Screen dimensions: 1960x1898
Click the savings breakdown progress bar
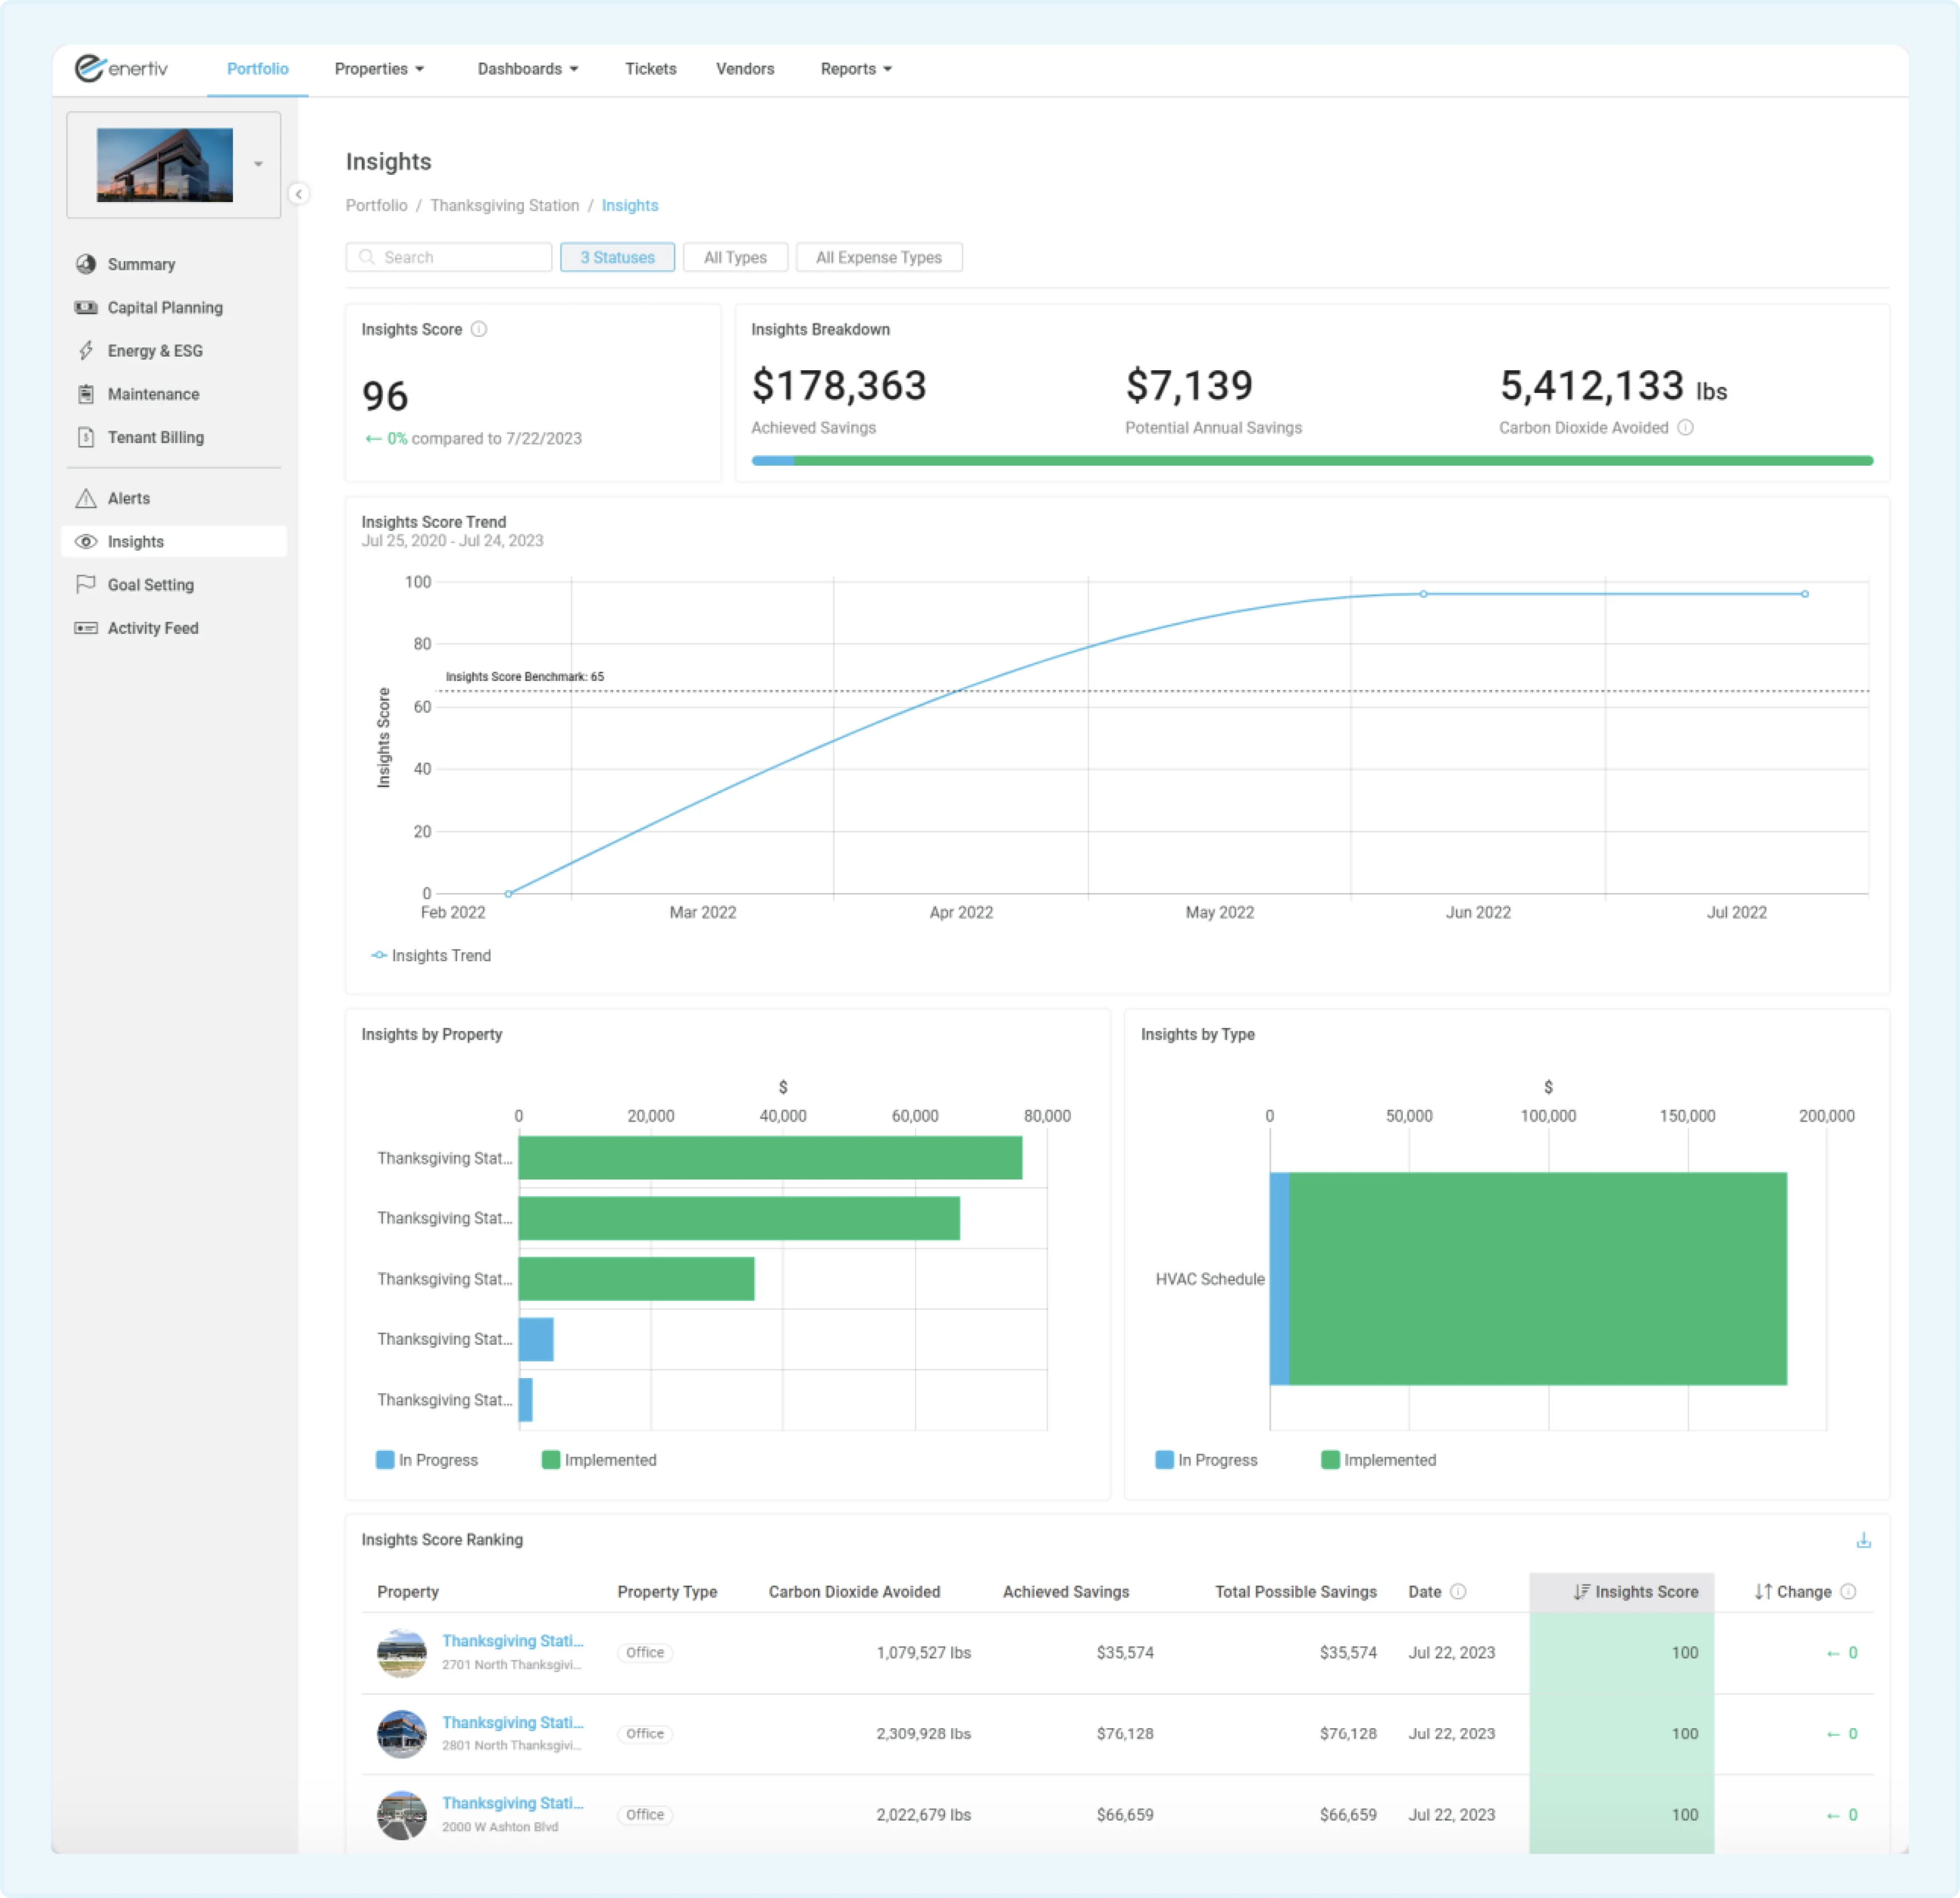tap(1312, 461)
